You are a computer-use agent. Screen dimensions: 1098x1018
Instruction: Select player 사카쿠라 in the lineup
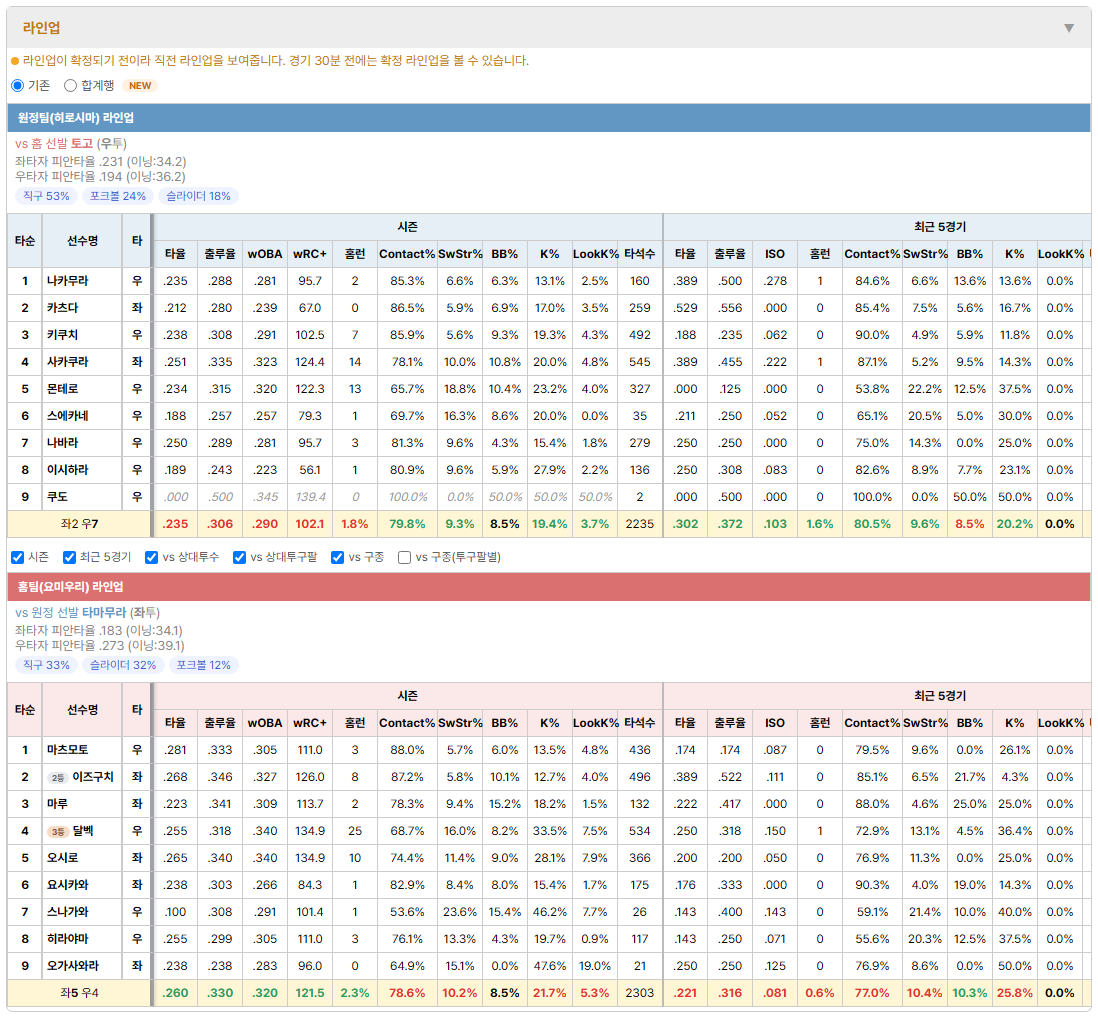(x=67, y=362)
